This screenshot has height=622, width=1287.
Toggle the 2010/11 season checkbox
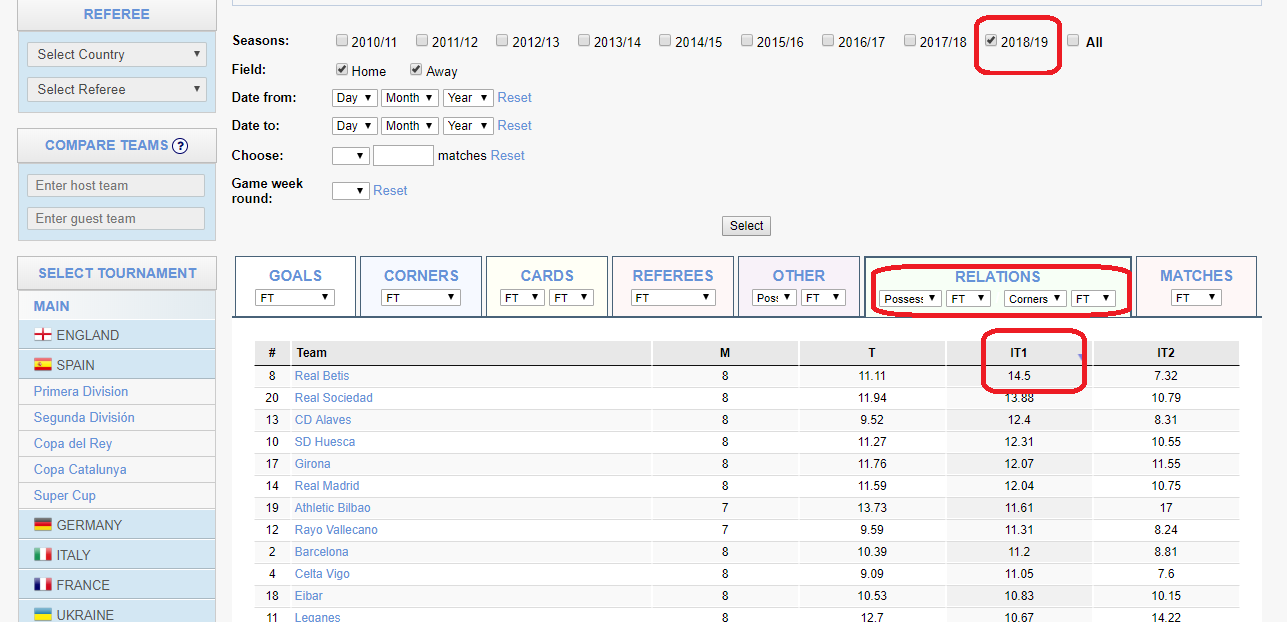pos(342,41)
